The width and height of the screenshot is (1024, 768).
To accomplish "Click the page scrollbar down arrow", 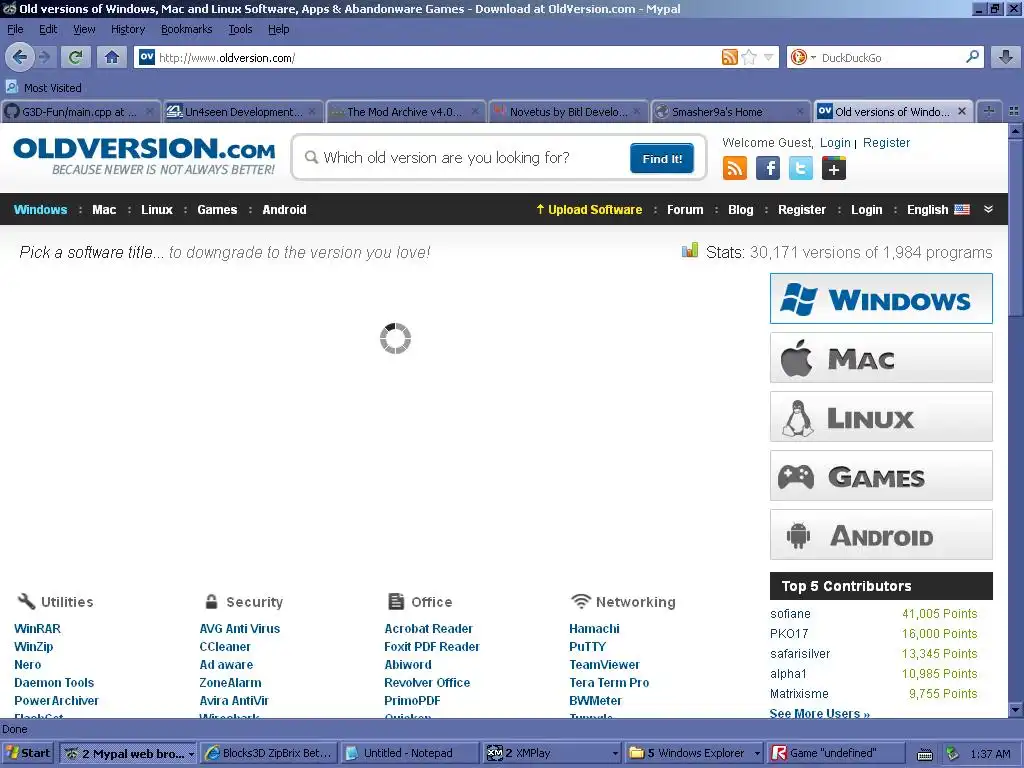I will [1016, 710].
